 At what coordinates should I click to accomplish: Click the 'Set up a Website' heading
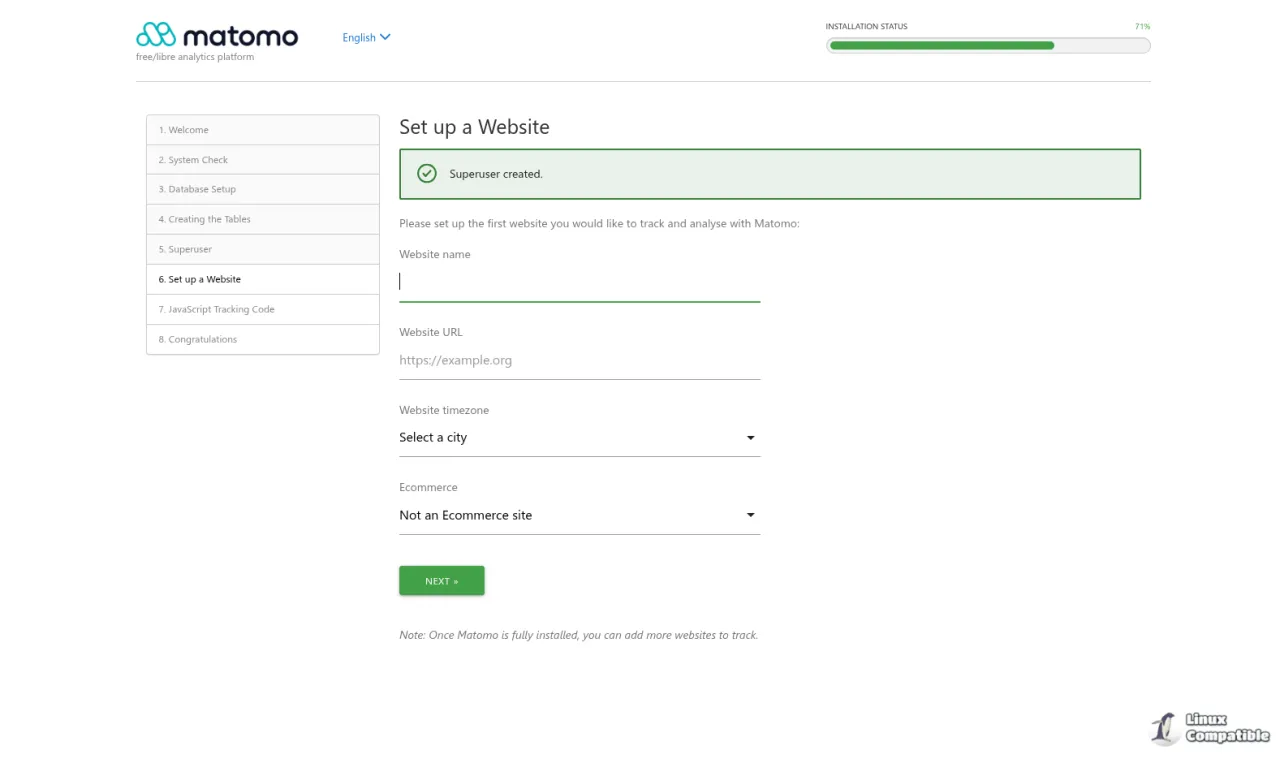coord(474,127)
